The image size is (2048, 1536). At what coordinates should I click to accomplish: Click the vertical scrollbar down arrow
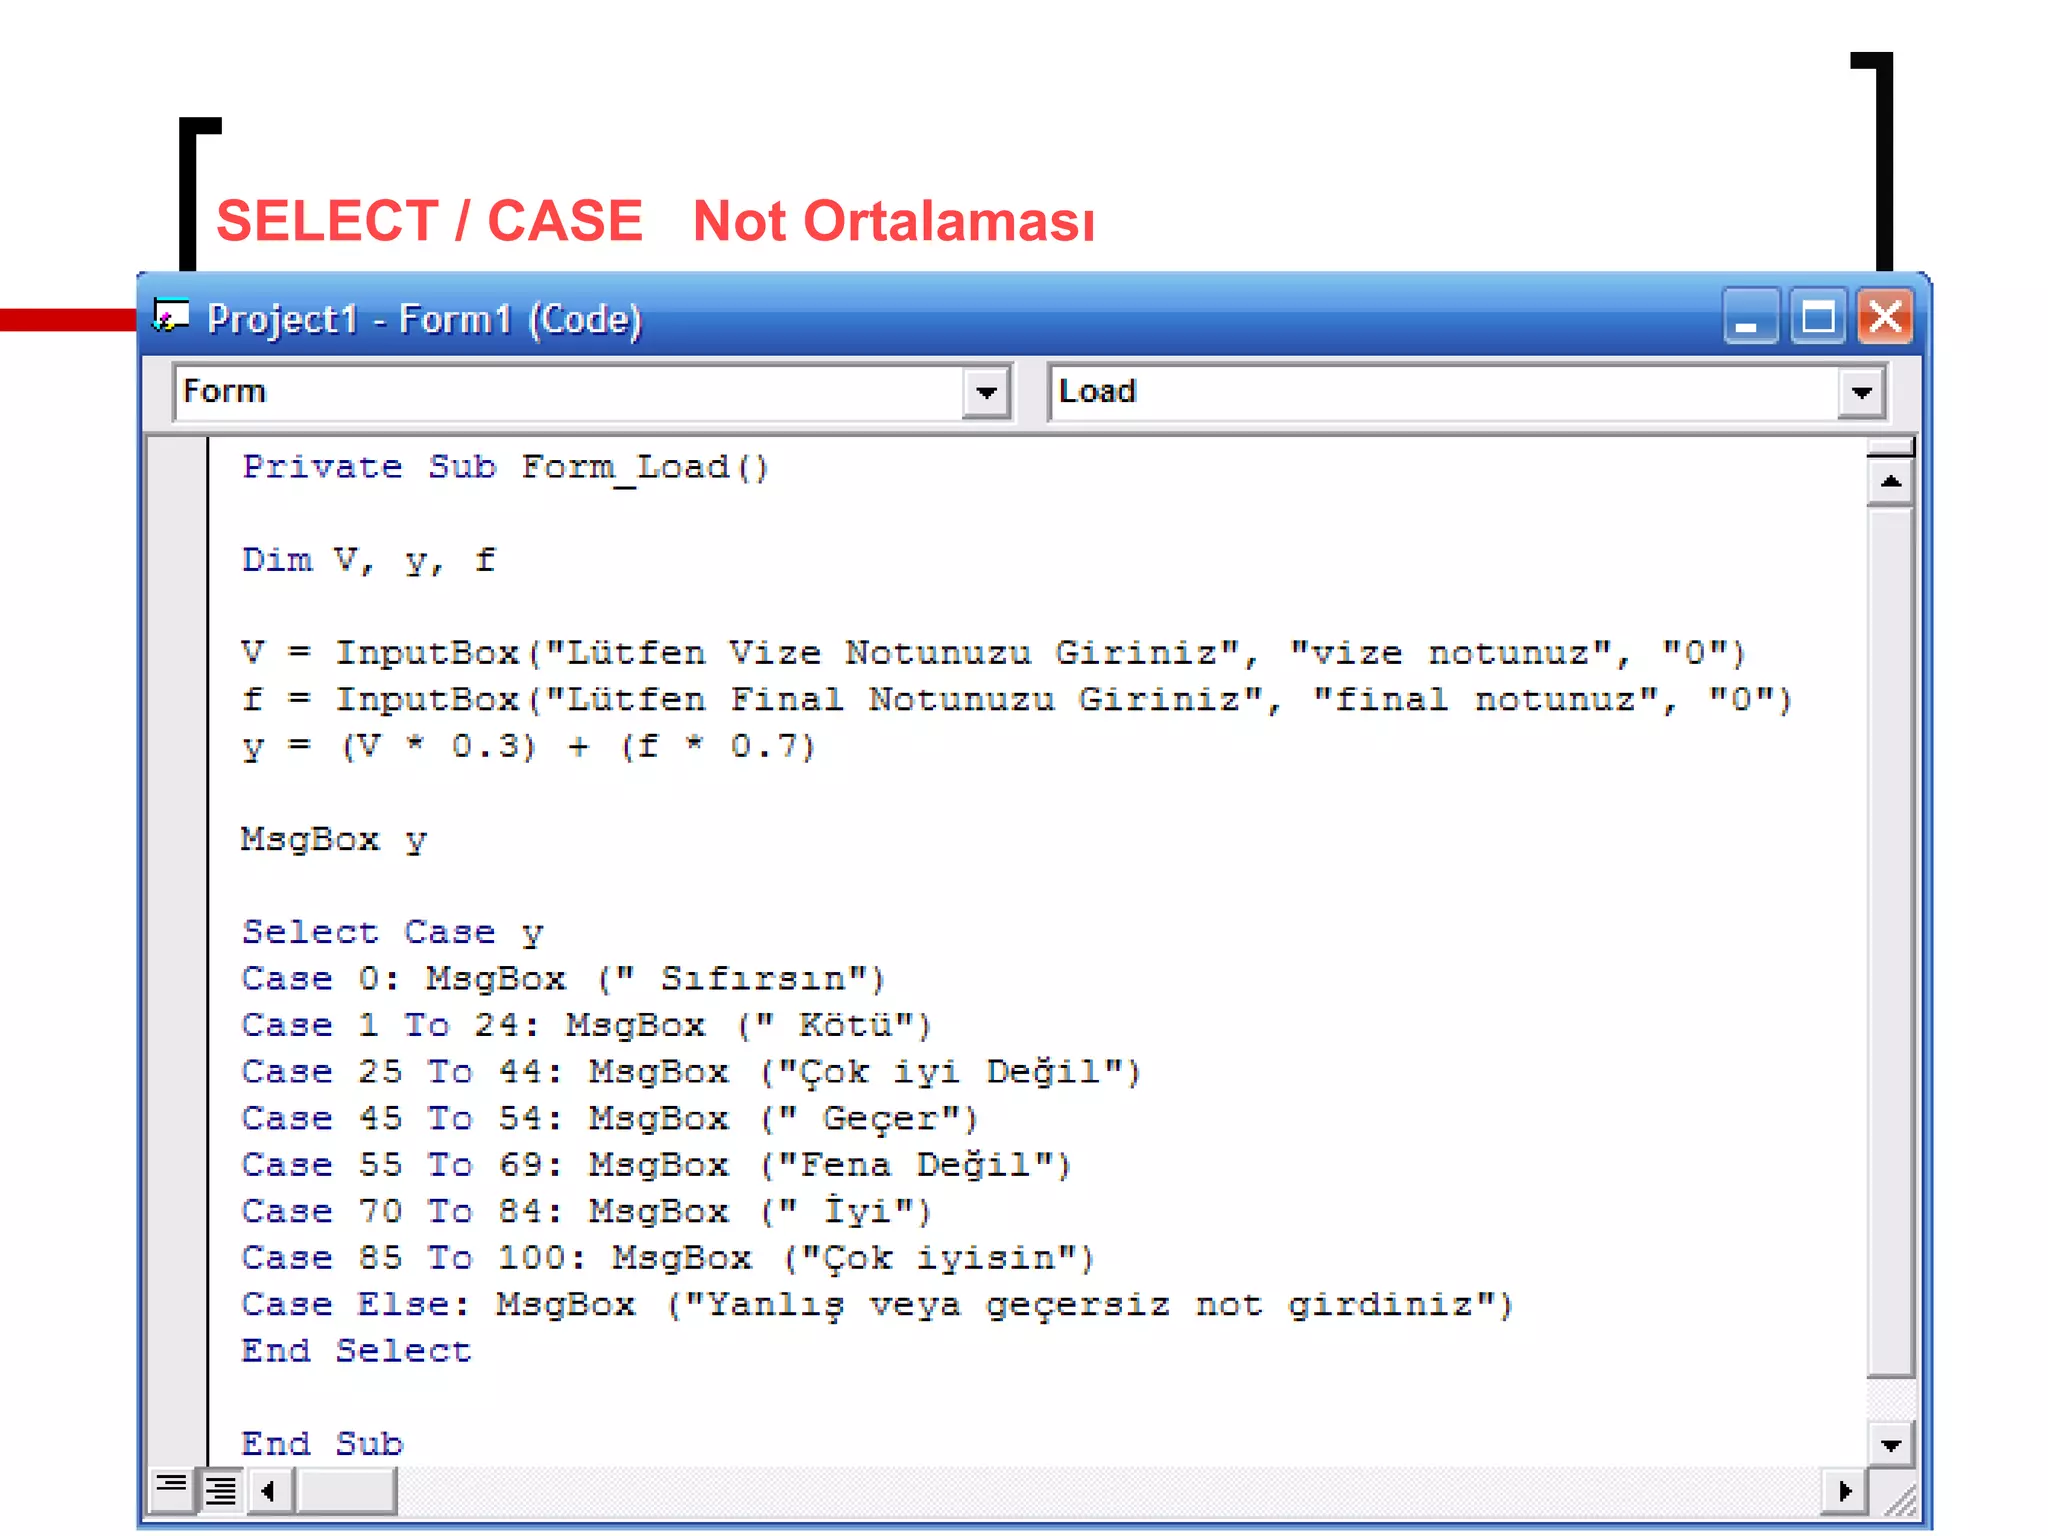point(1890,1444)
